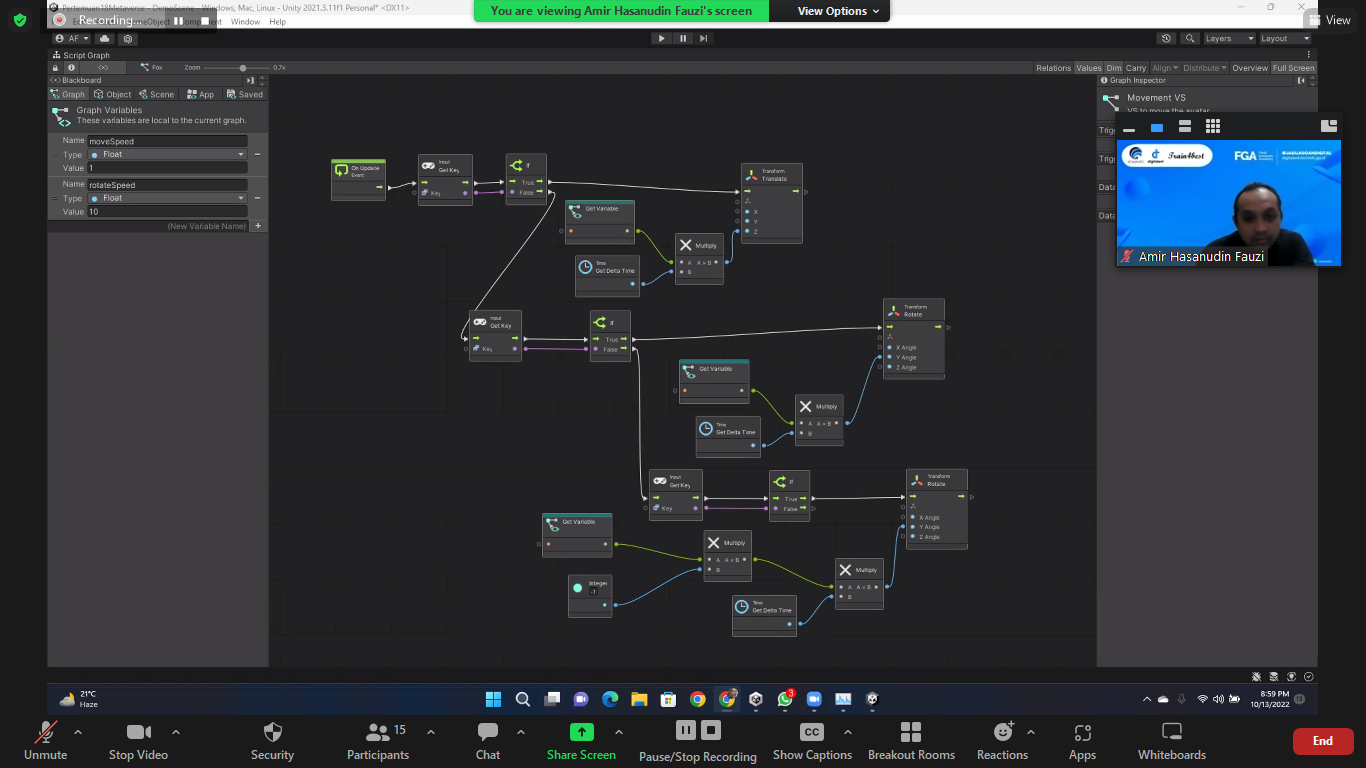
Task: Click the graph Zoom slider handle
Action: click(243, 68)
